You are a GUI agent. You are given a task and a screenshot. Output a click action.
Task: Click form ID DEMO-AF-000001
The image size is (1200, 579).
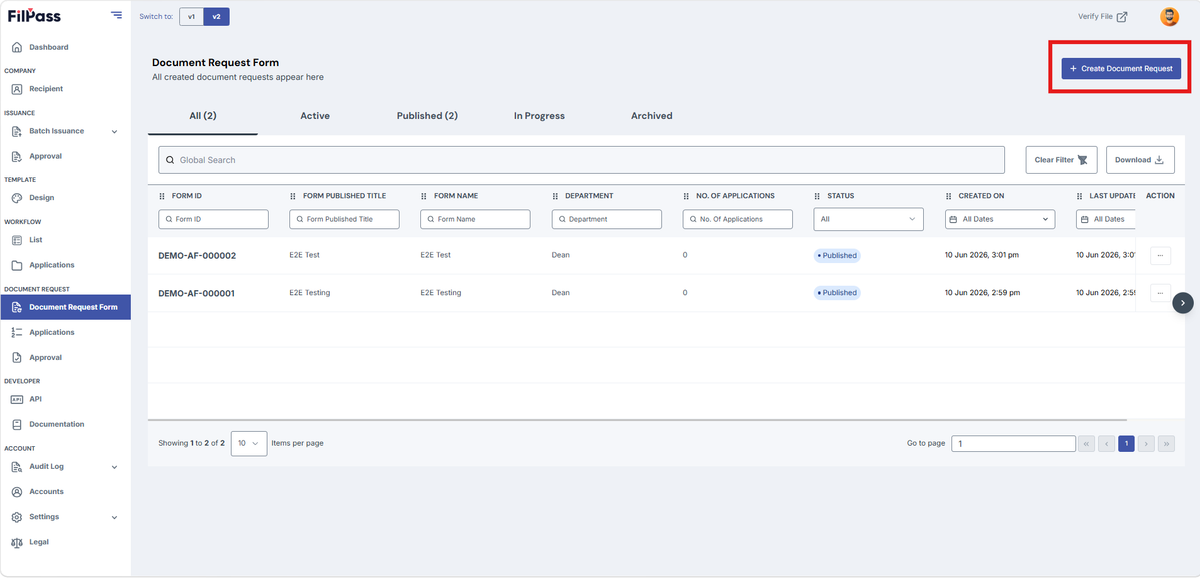pyautogui.click(x=197, y=293)
